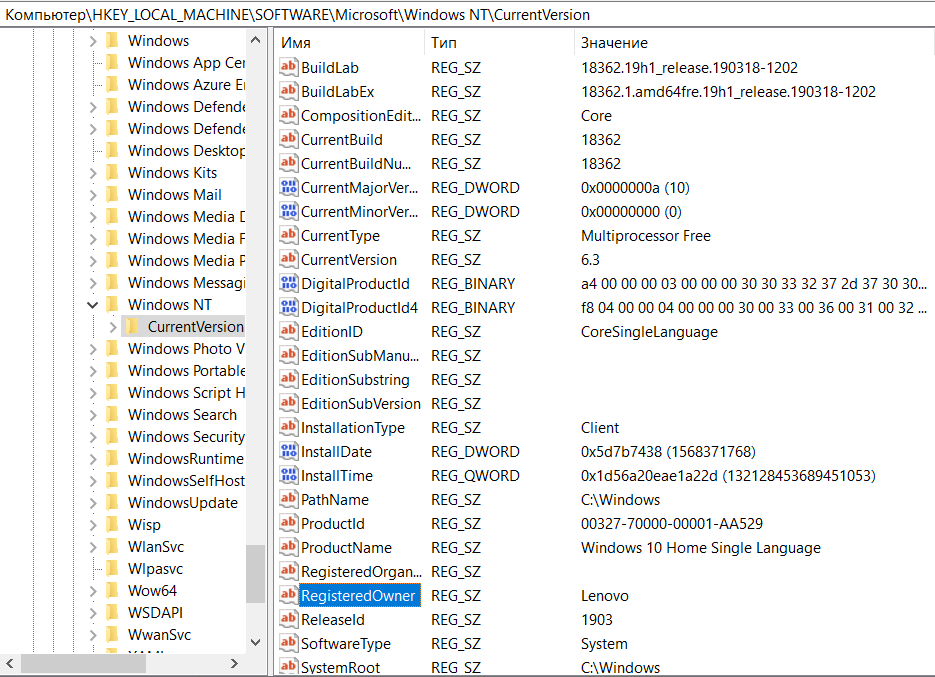Click the folder icon of WlanSvc
The image size is (935, 677).
[112, 546]
